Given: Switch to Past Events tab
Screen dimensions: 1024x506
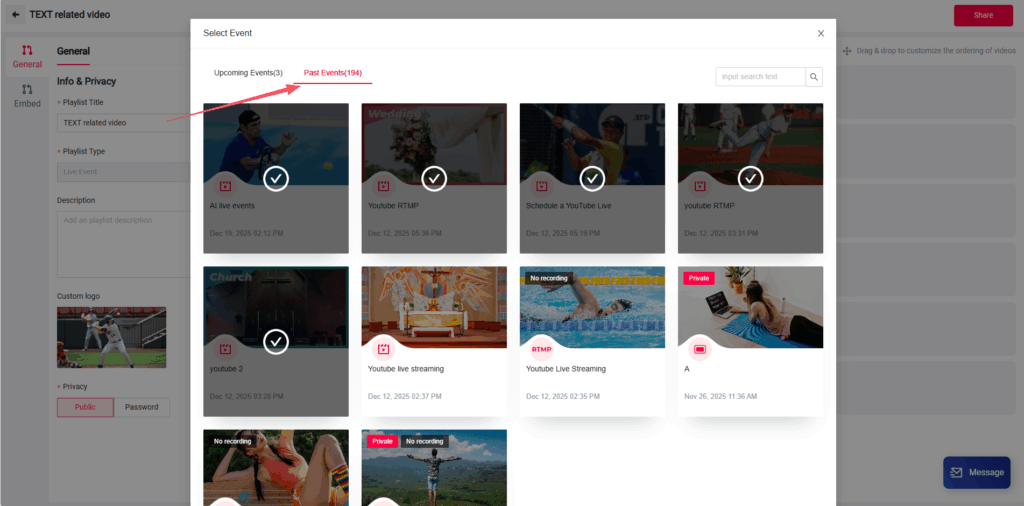Looking at the screenshot, I should [333, 73].
